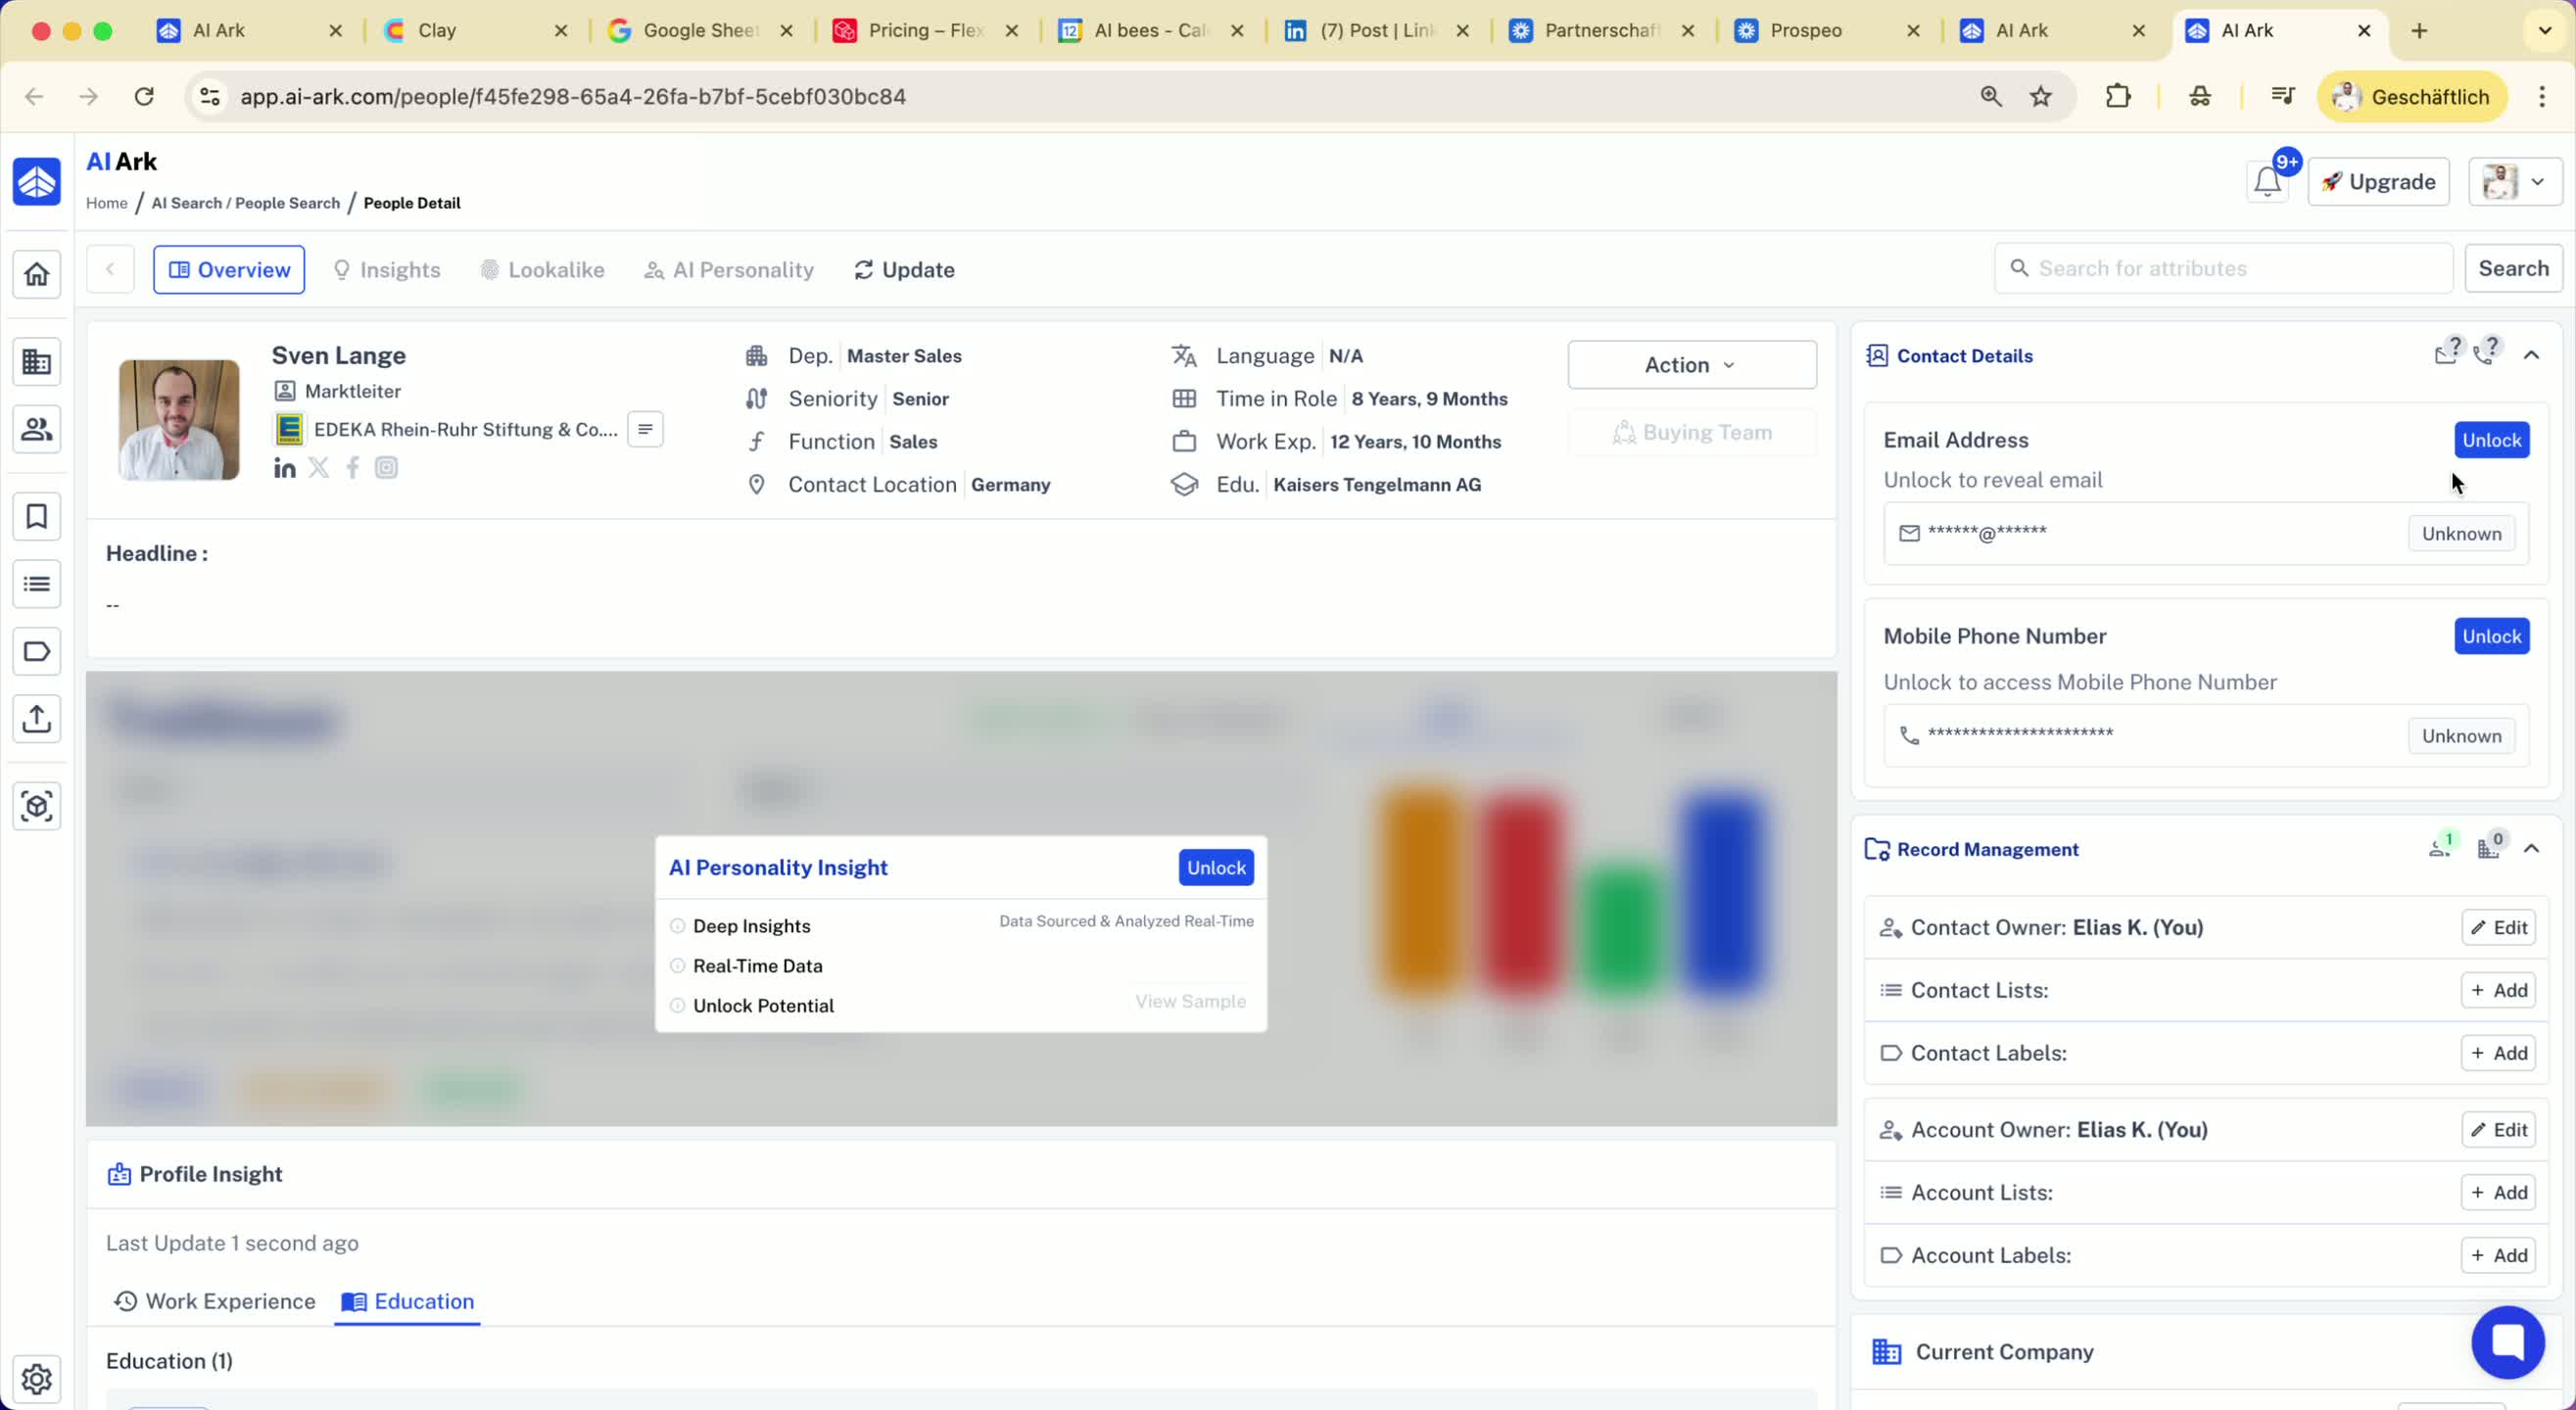2576x1410 pixels.
Task: Open the Companies icon in the left sidebar
Action: click(37, 362)
